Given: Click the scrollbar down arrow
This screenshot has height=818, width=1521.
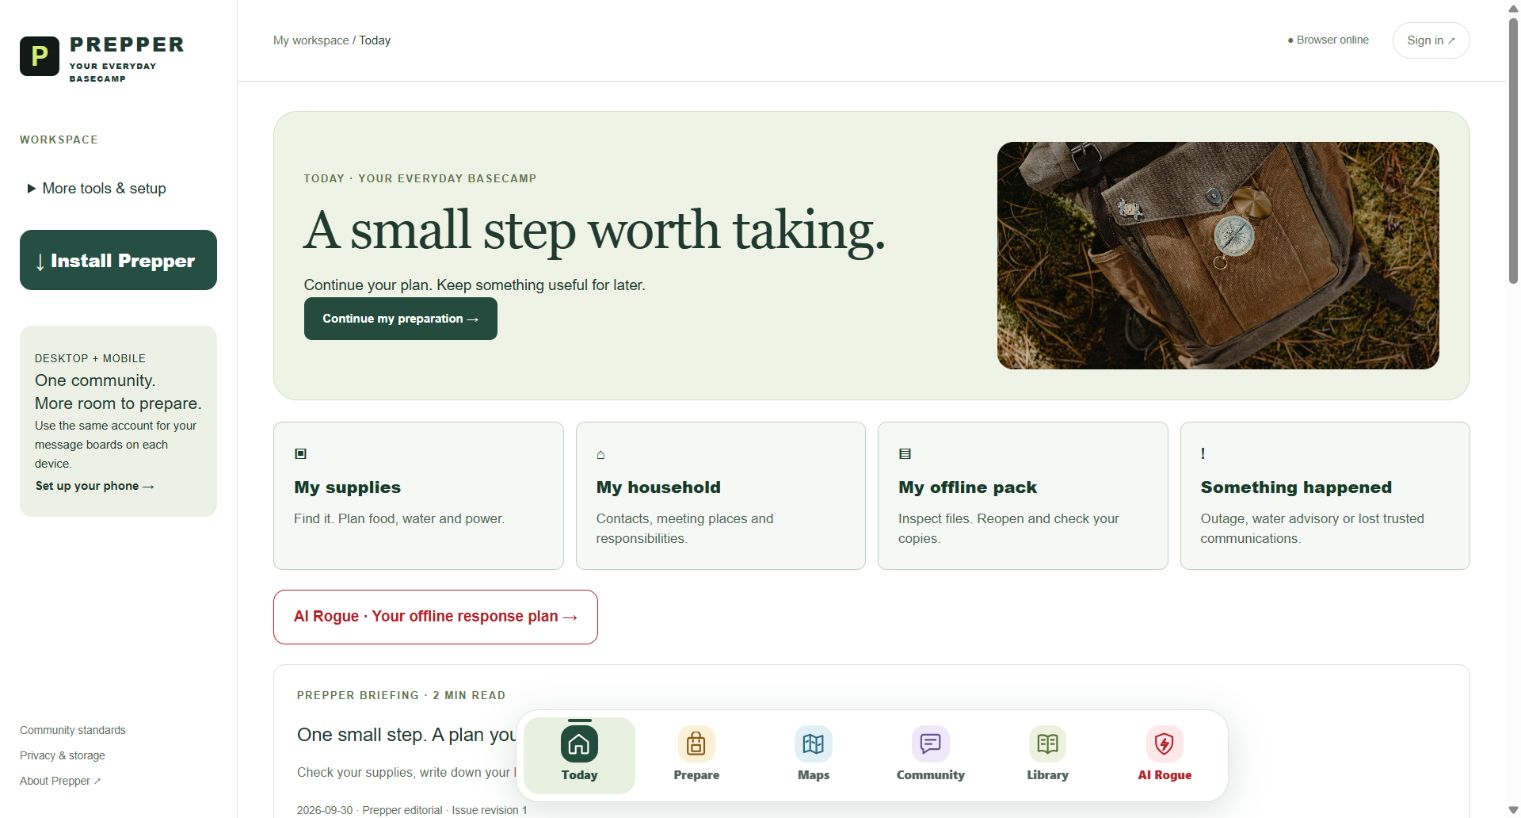Looking at the screenshot, I should [1513, 809].
